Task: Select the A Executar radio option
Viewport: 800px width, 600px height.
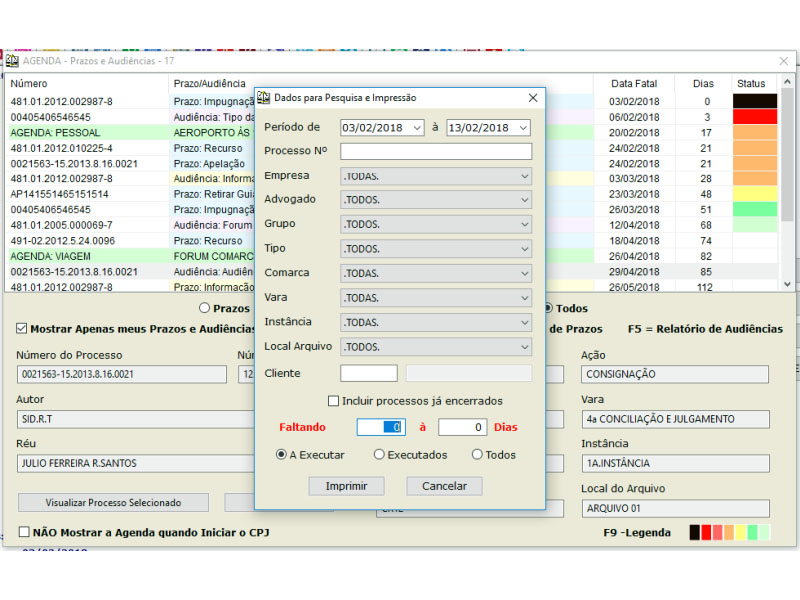Action: point(282,454)
